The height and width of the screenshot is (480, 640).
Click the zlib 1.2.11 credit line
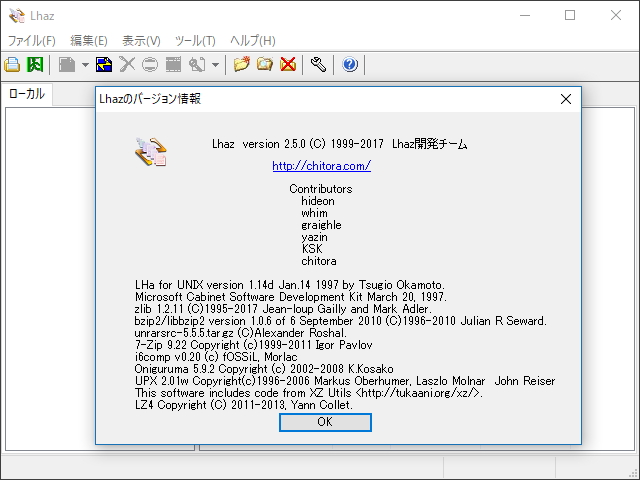pyautogui.click(x=283, y=309)
